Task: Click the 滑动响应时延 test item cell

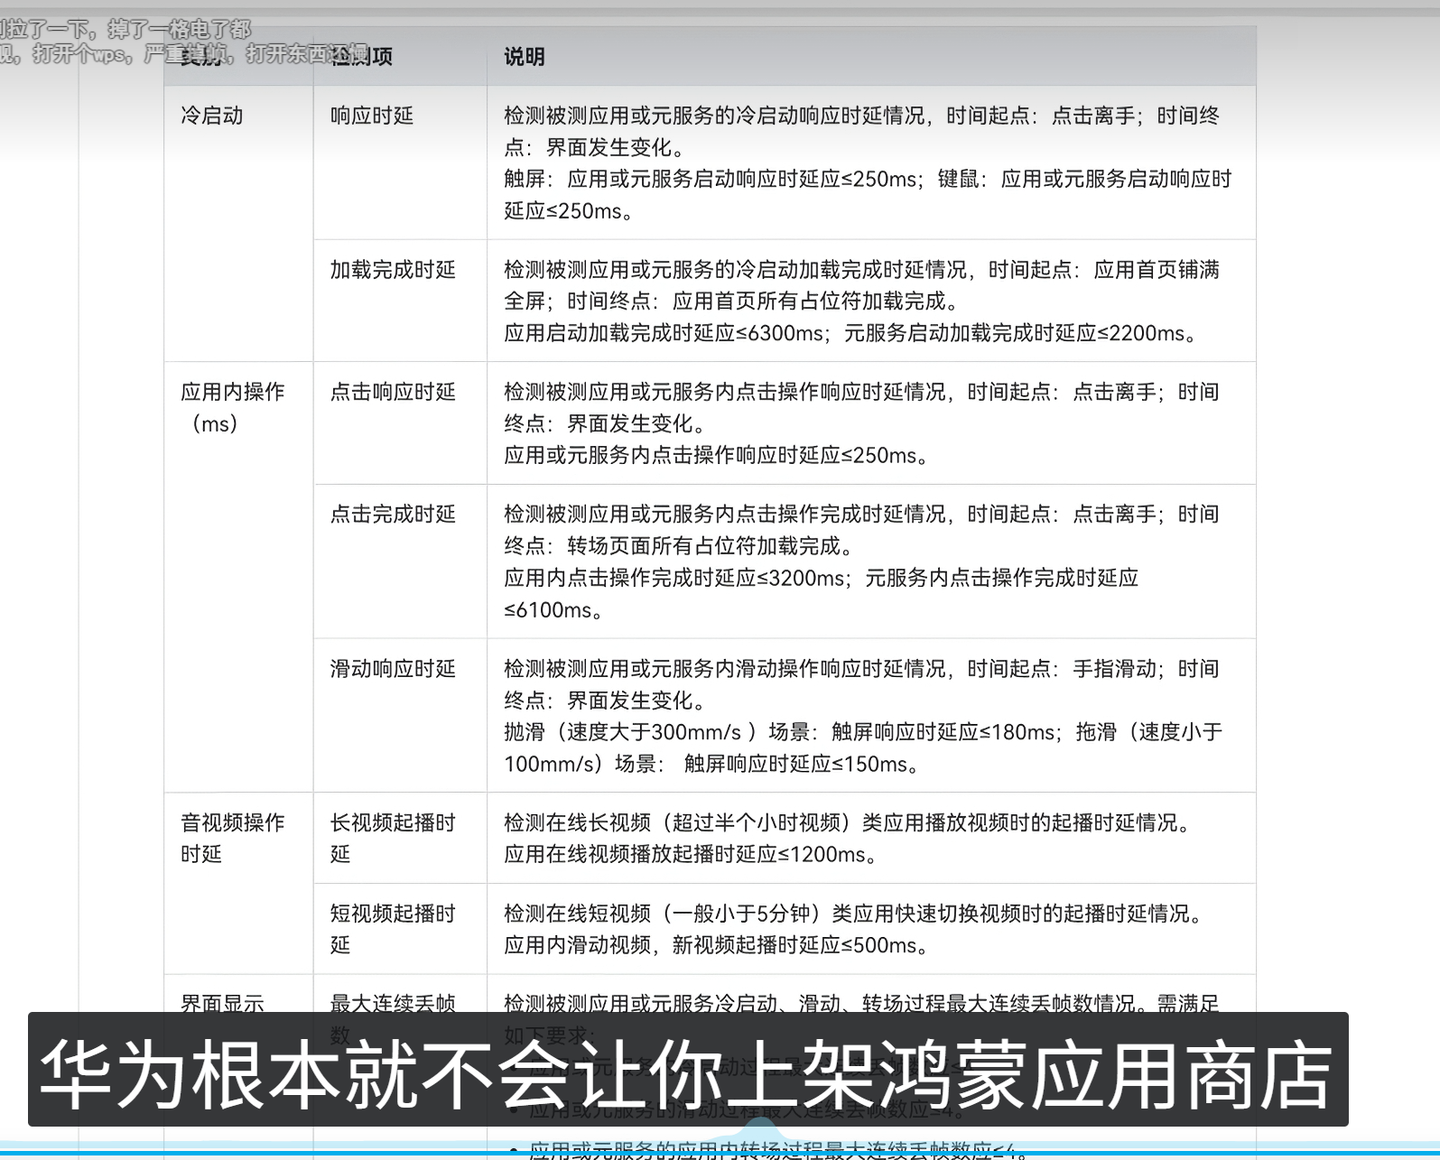Action: pyautogui.click(x=400, y=715)
